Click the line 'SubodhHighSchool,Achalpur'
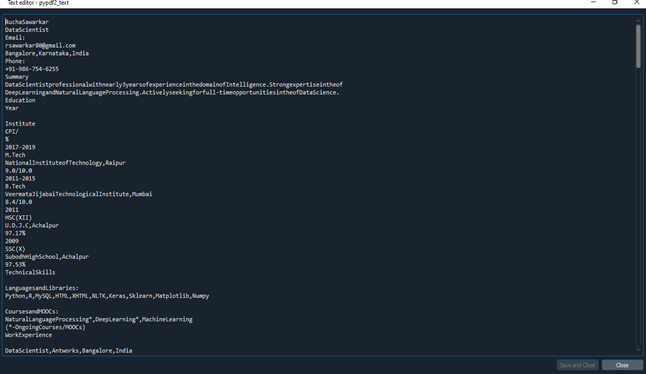This screenshot has height=374, width=646. [47, 257]
